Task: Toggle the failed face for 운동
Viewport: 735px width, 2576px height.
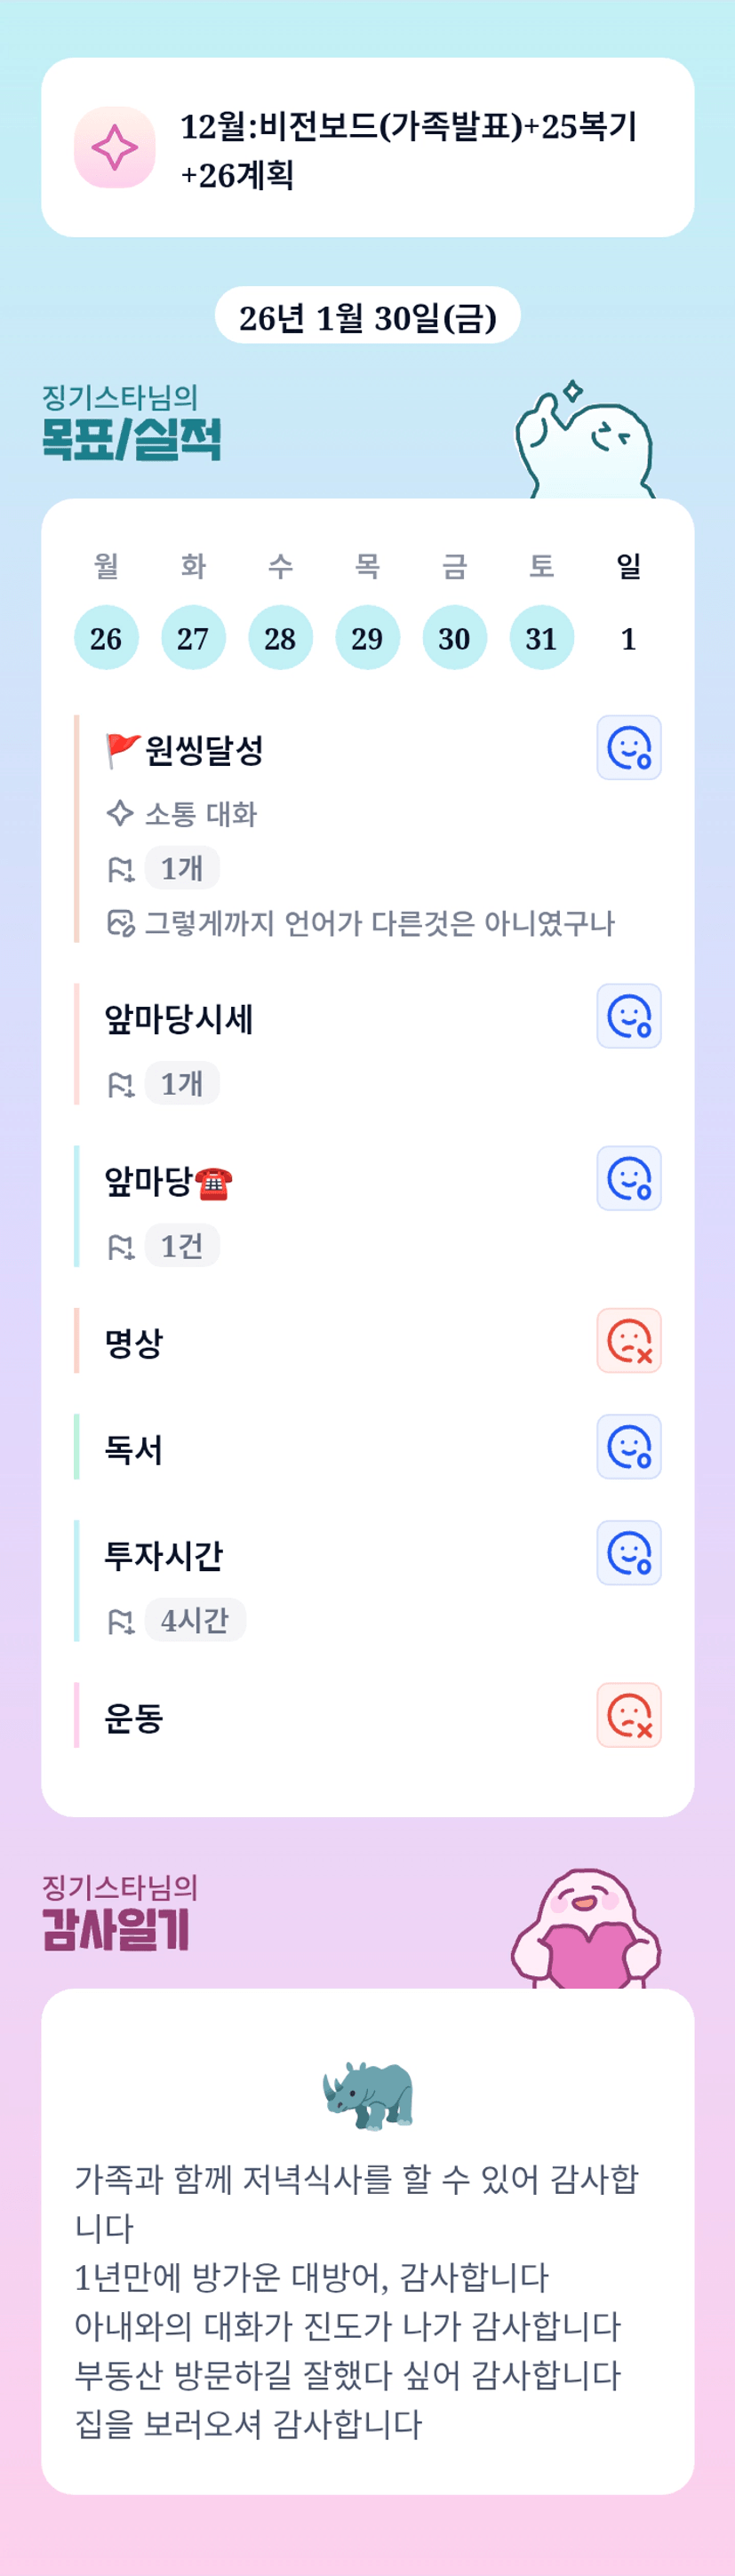Action: pyautogui.click(x=628, y=1716)
